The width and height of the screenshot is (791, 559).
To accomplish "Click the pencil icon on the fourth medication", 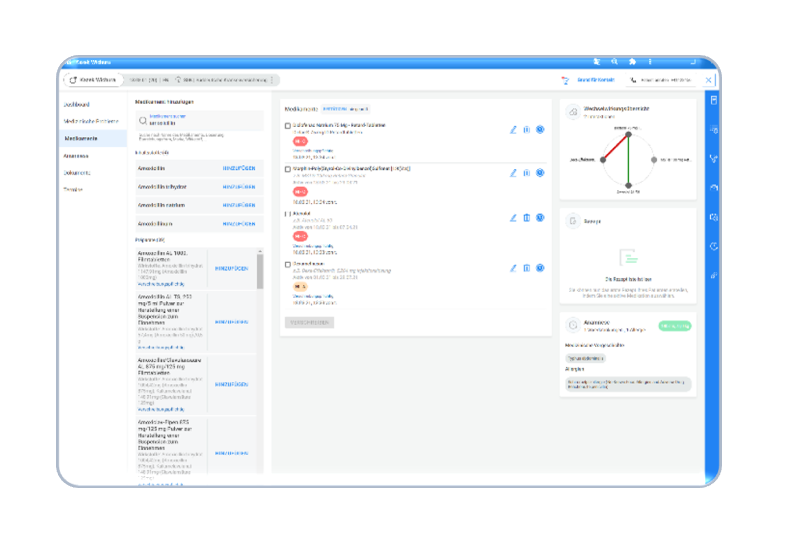I will click(x=513, y=268).
